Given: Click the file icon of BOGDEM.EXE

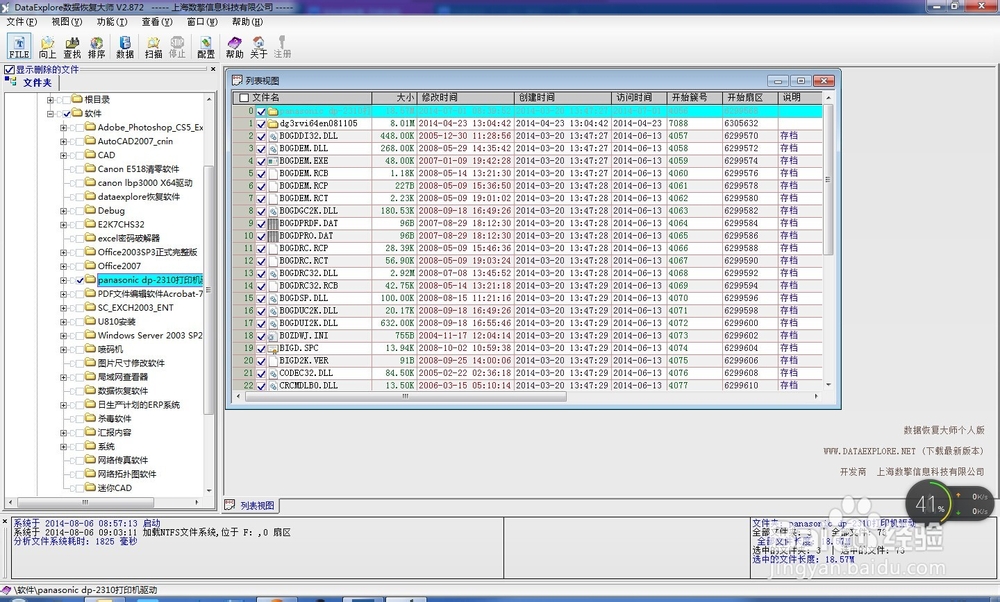Looking at the screenshot, I should 273,161.
